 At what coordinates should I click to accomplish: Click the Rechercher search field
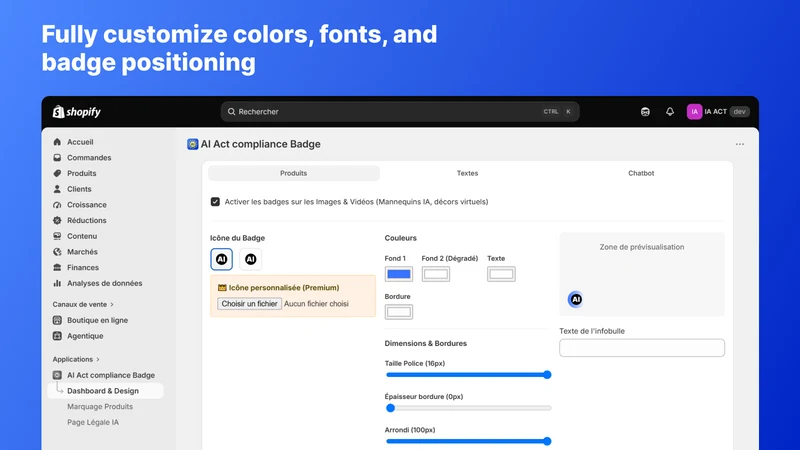click(x=400, y=112)
